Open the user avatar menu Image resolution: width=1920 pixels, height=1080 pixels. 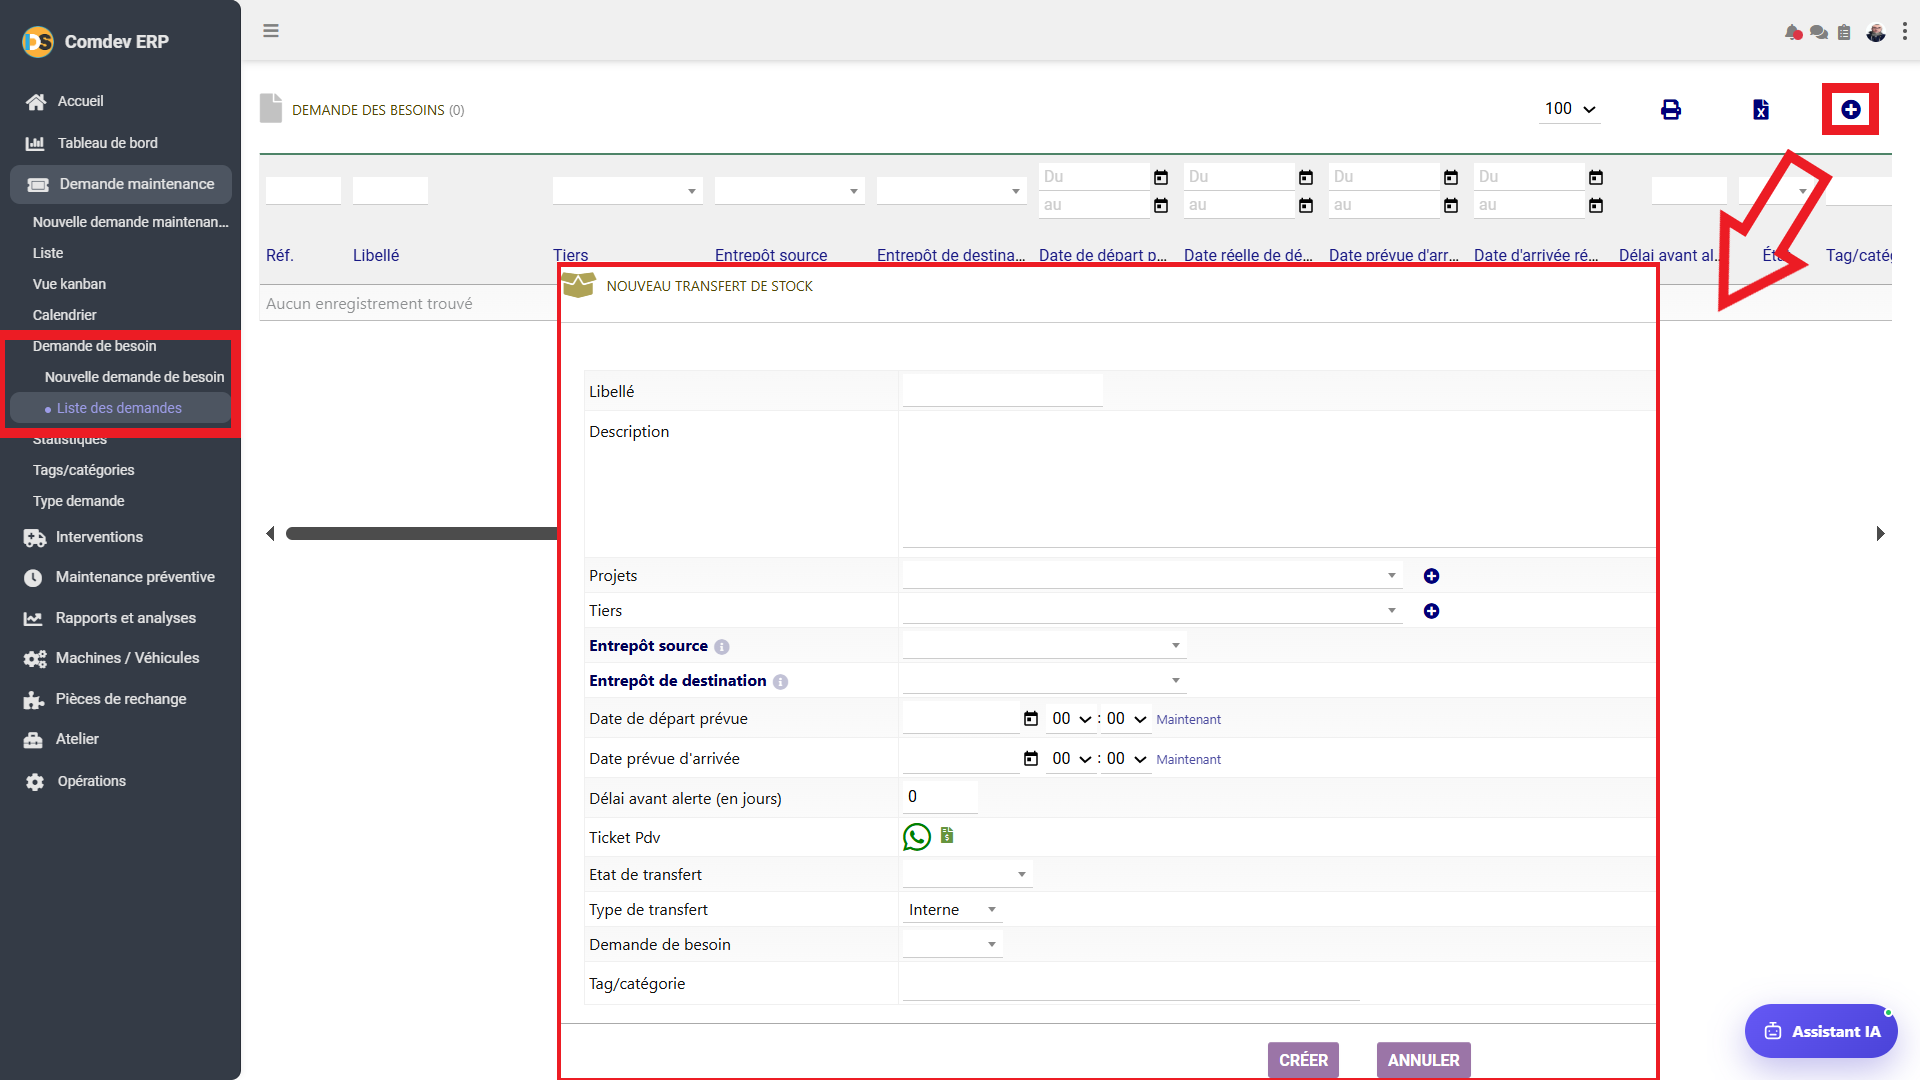tap(1876, 33)
